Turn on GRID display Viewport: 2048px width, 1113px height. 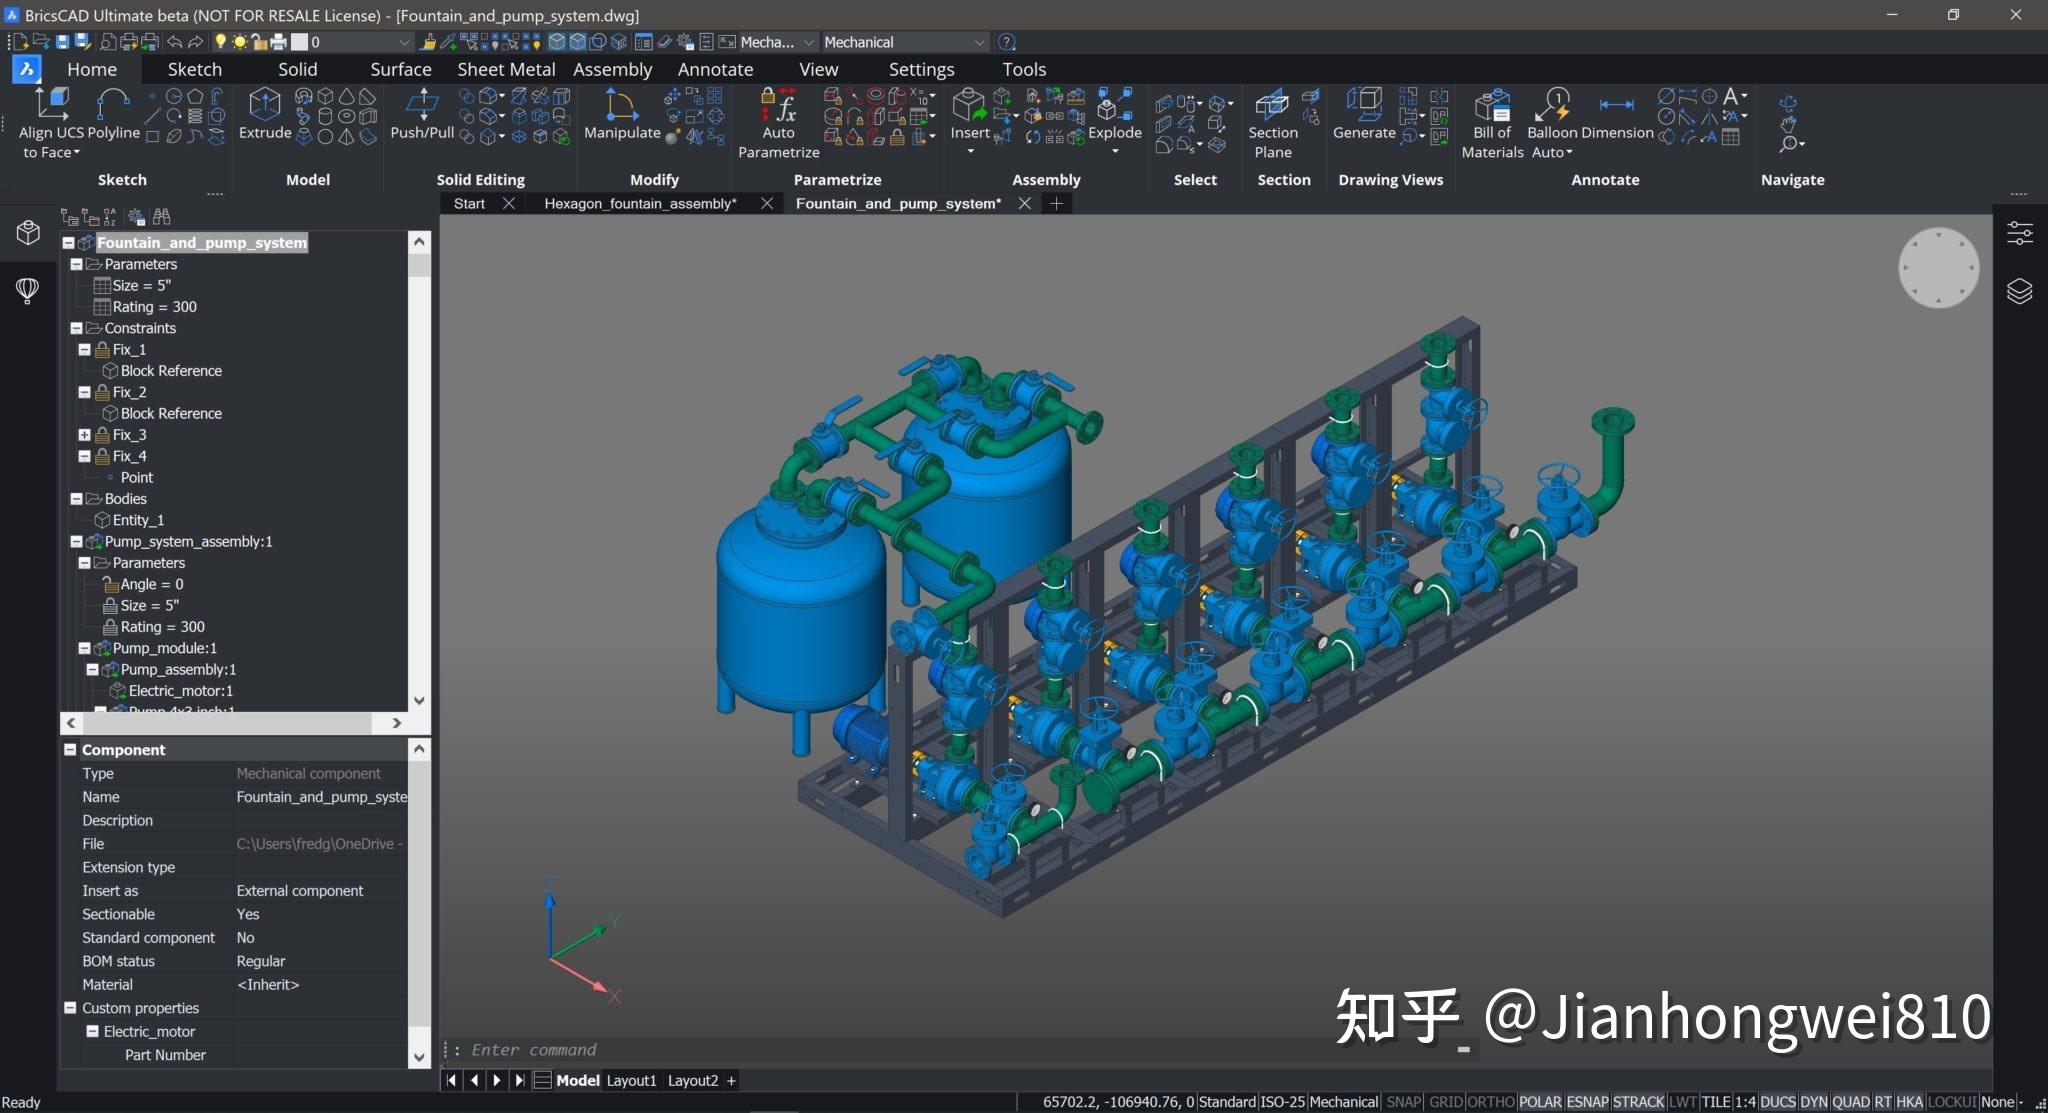(x=1447, y=1101)
